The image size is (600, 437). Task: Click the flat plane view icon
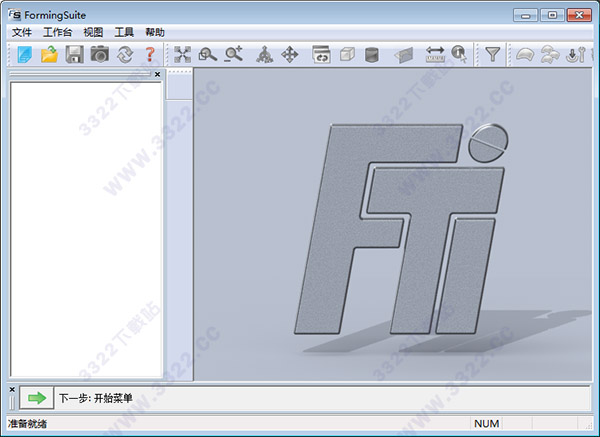[404, 55]
